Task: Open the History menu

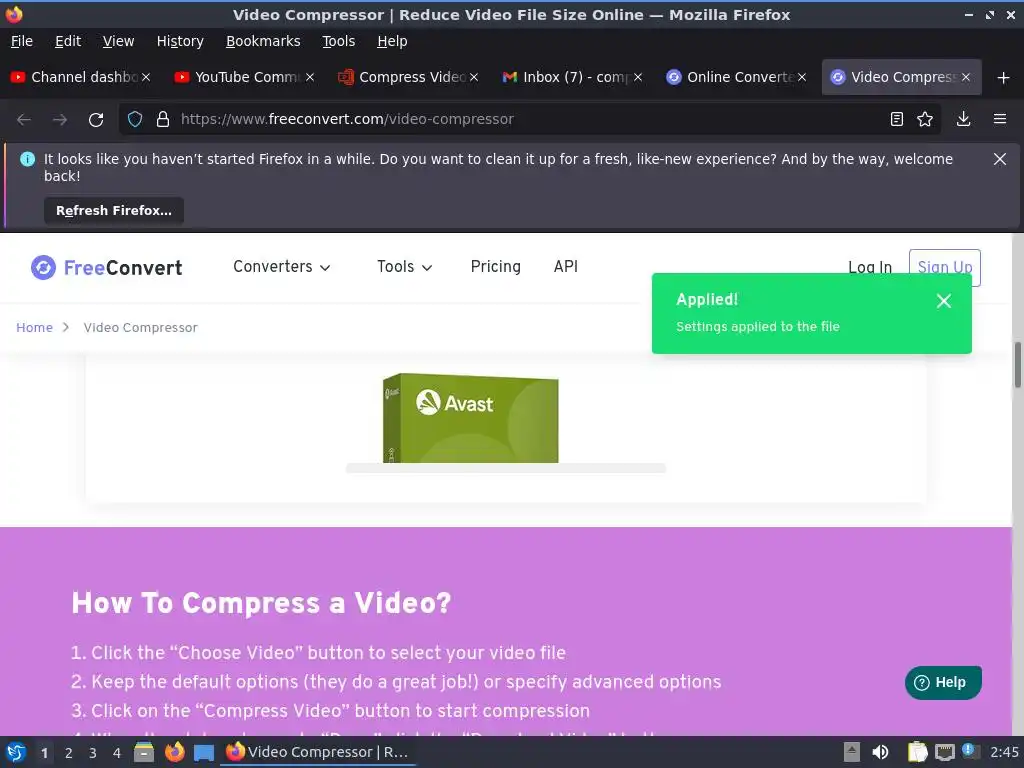Action: pos(180,41)
